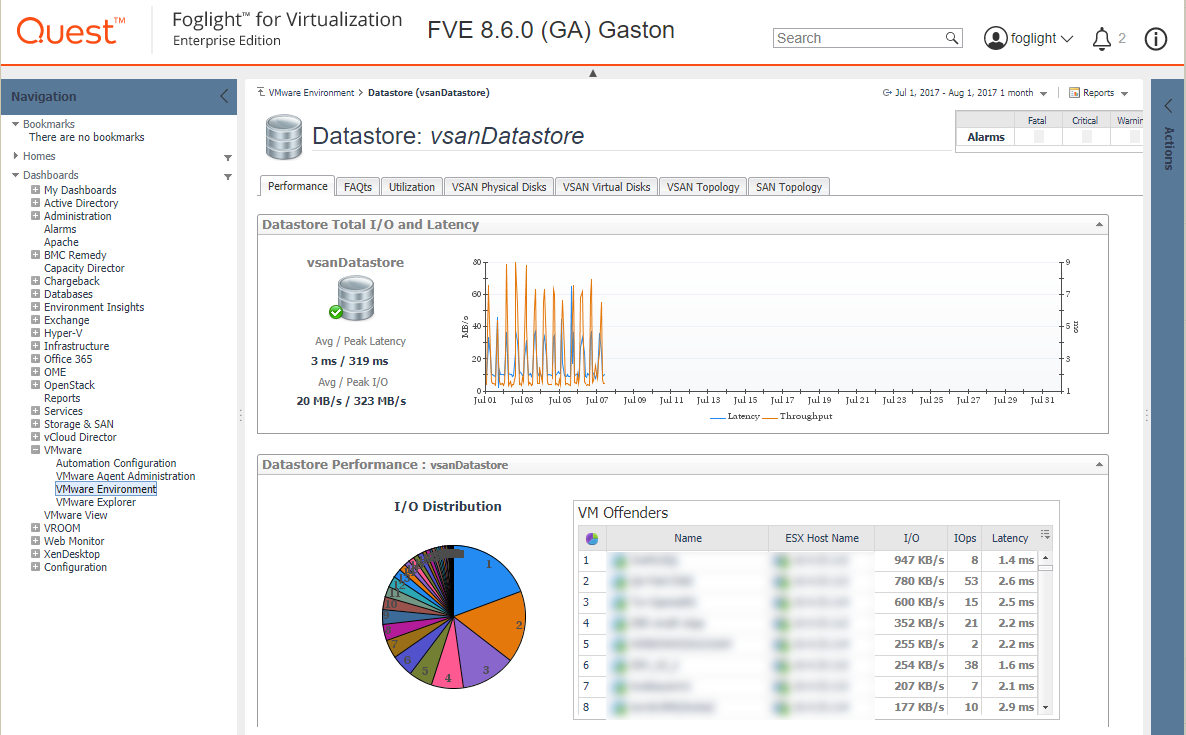
Task: Sort by ESX Host Name column
Action: pos(821,538)
